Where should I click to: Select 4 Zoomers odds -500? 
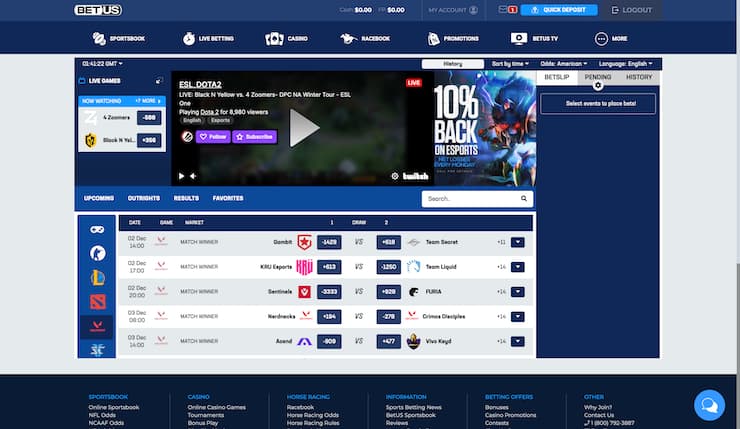[x=149, y=118]
